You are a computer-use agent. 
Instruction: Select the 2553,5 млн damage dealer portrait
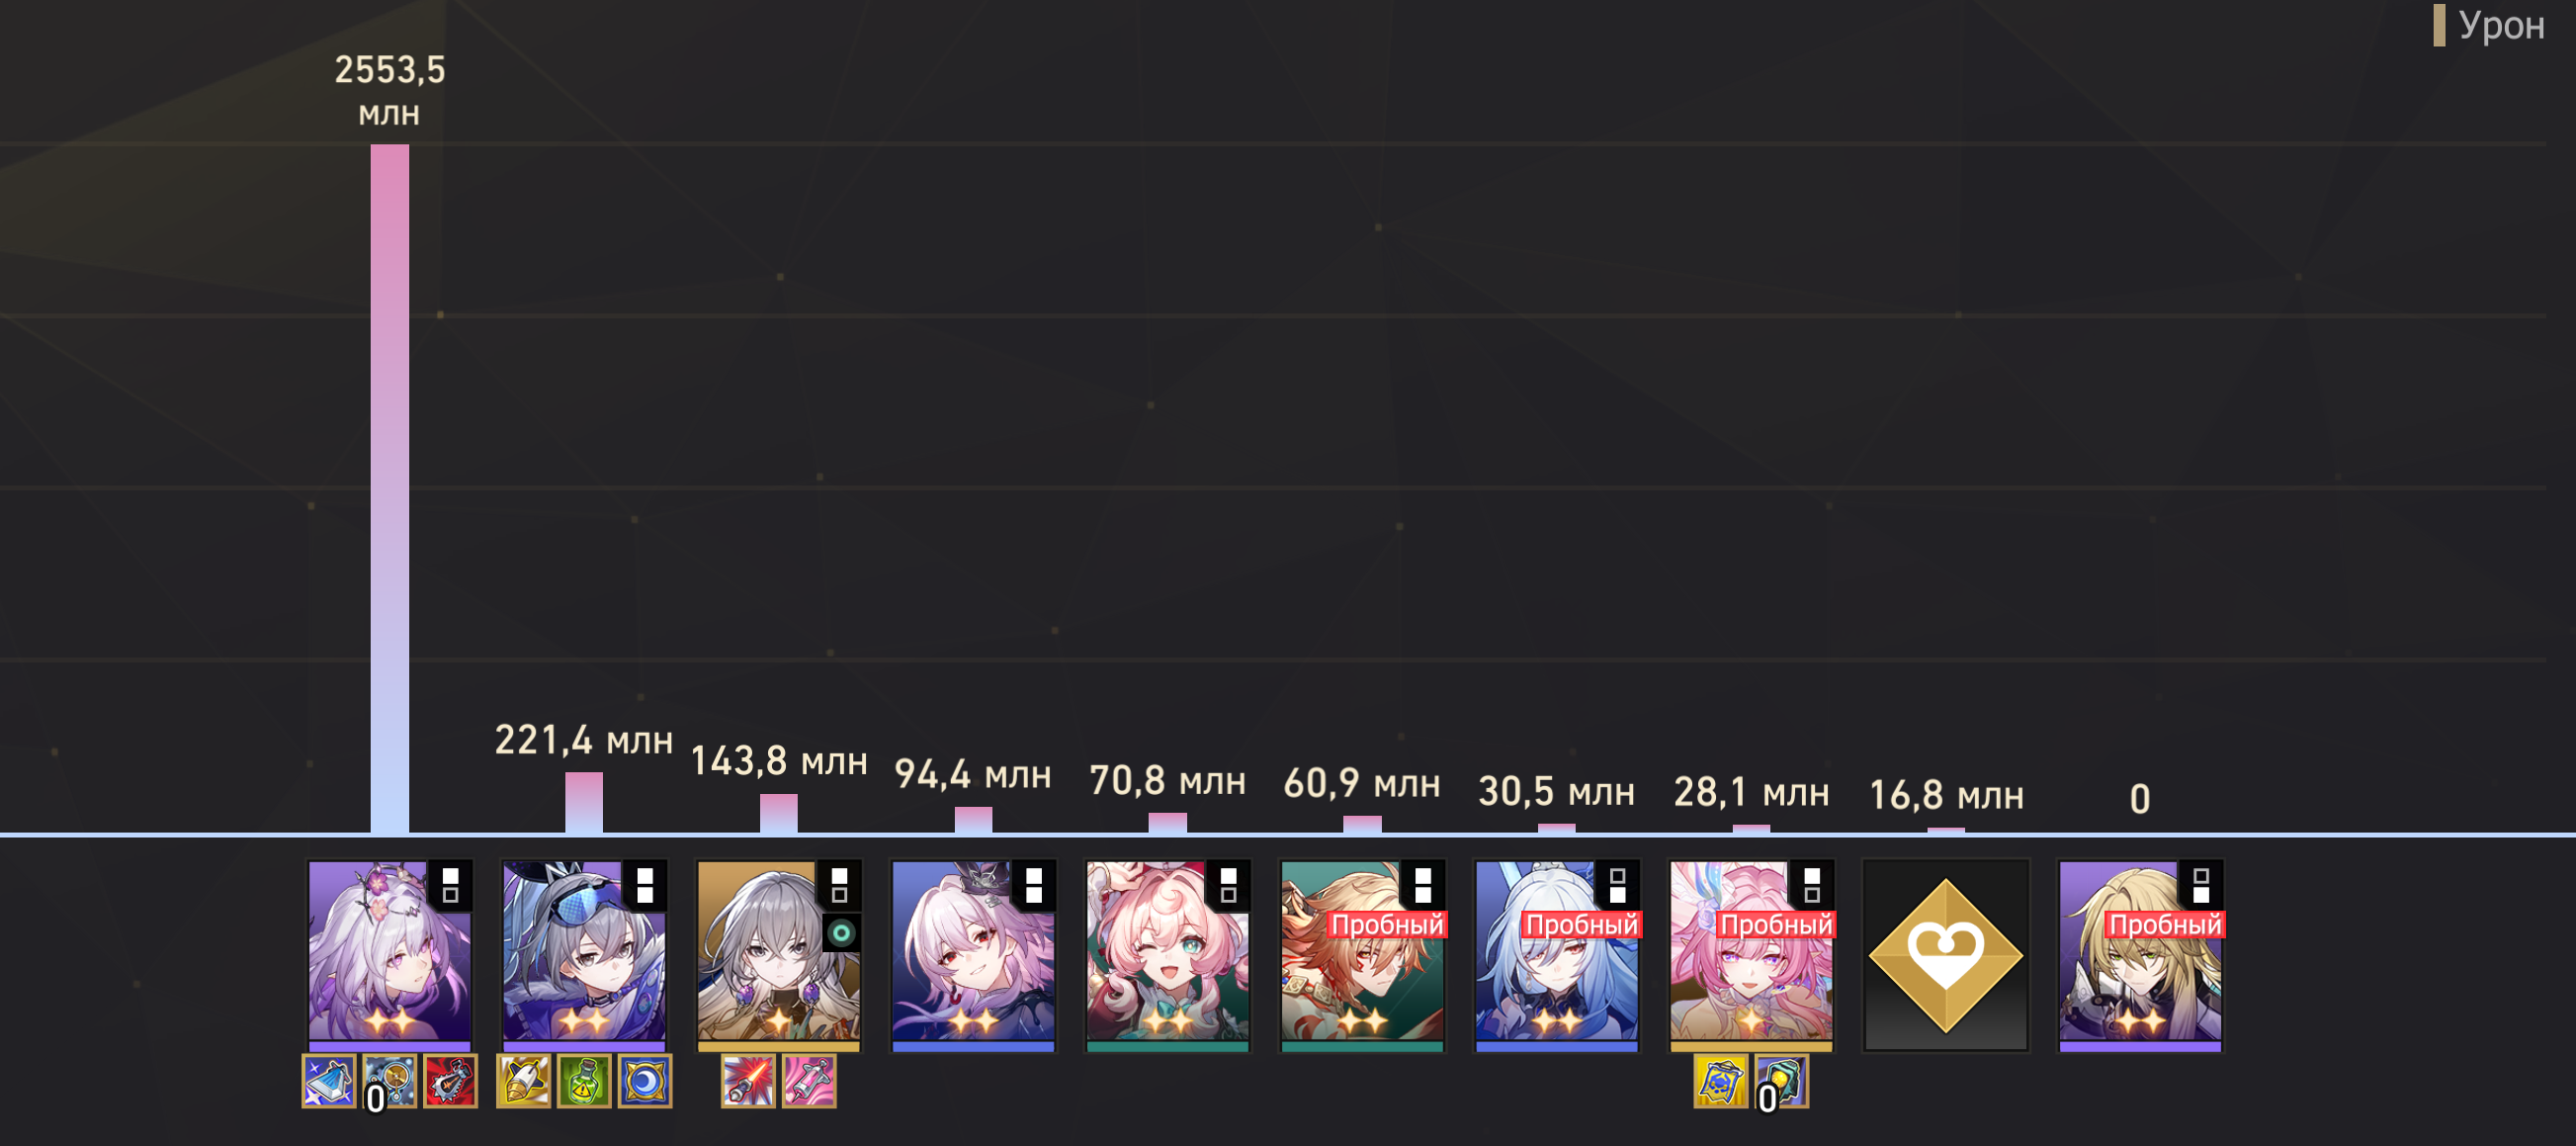tap(390, 955)
